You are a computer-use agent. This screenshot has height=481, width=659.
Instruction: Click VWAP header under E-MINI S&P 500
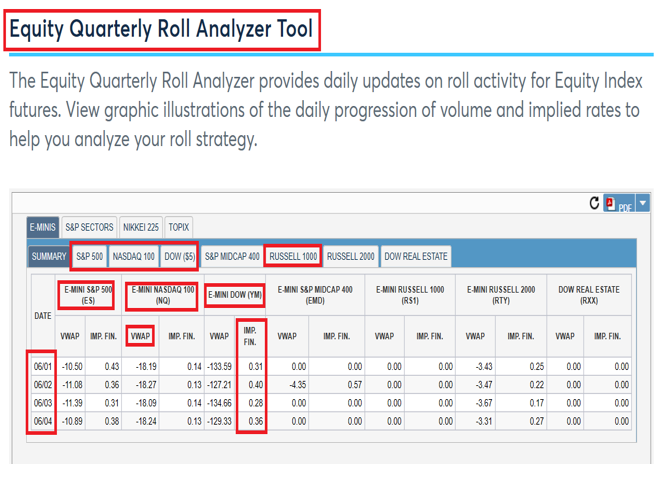pos(70,336)
